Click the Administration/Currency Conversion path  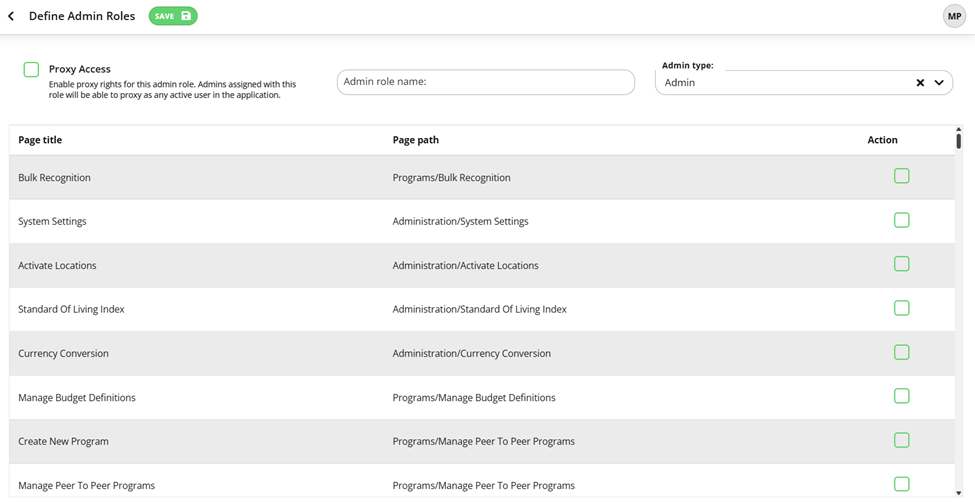(471, 353)
